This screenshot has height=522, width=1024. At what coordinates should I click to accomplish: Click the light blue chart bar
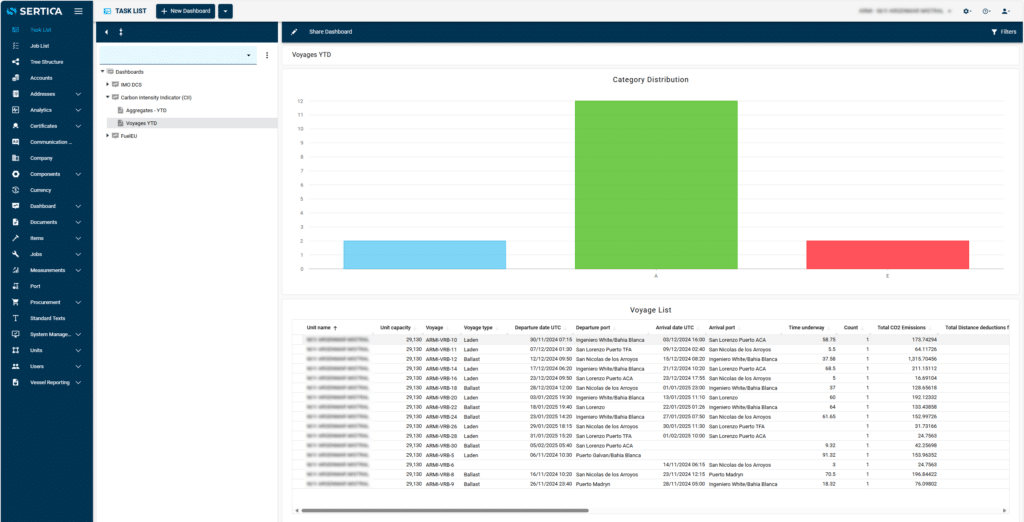click(424, 255)
